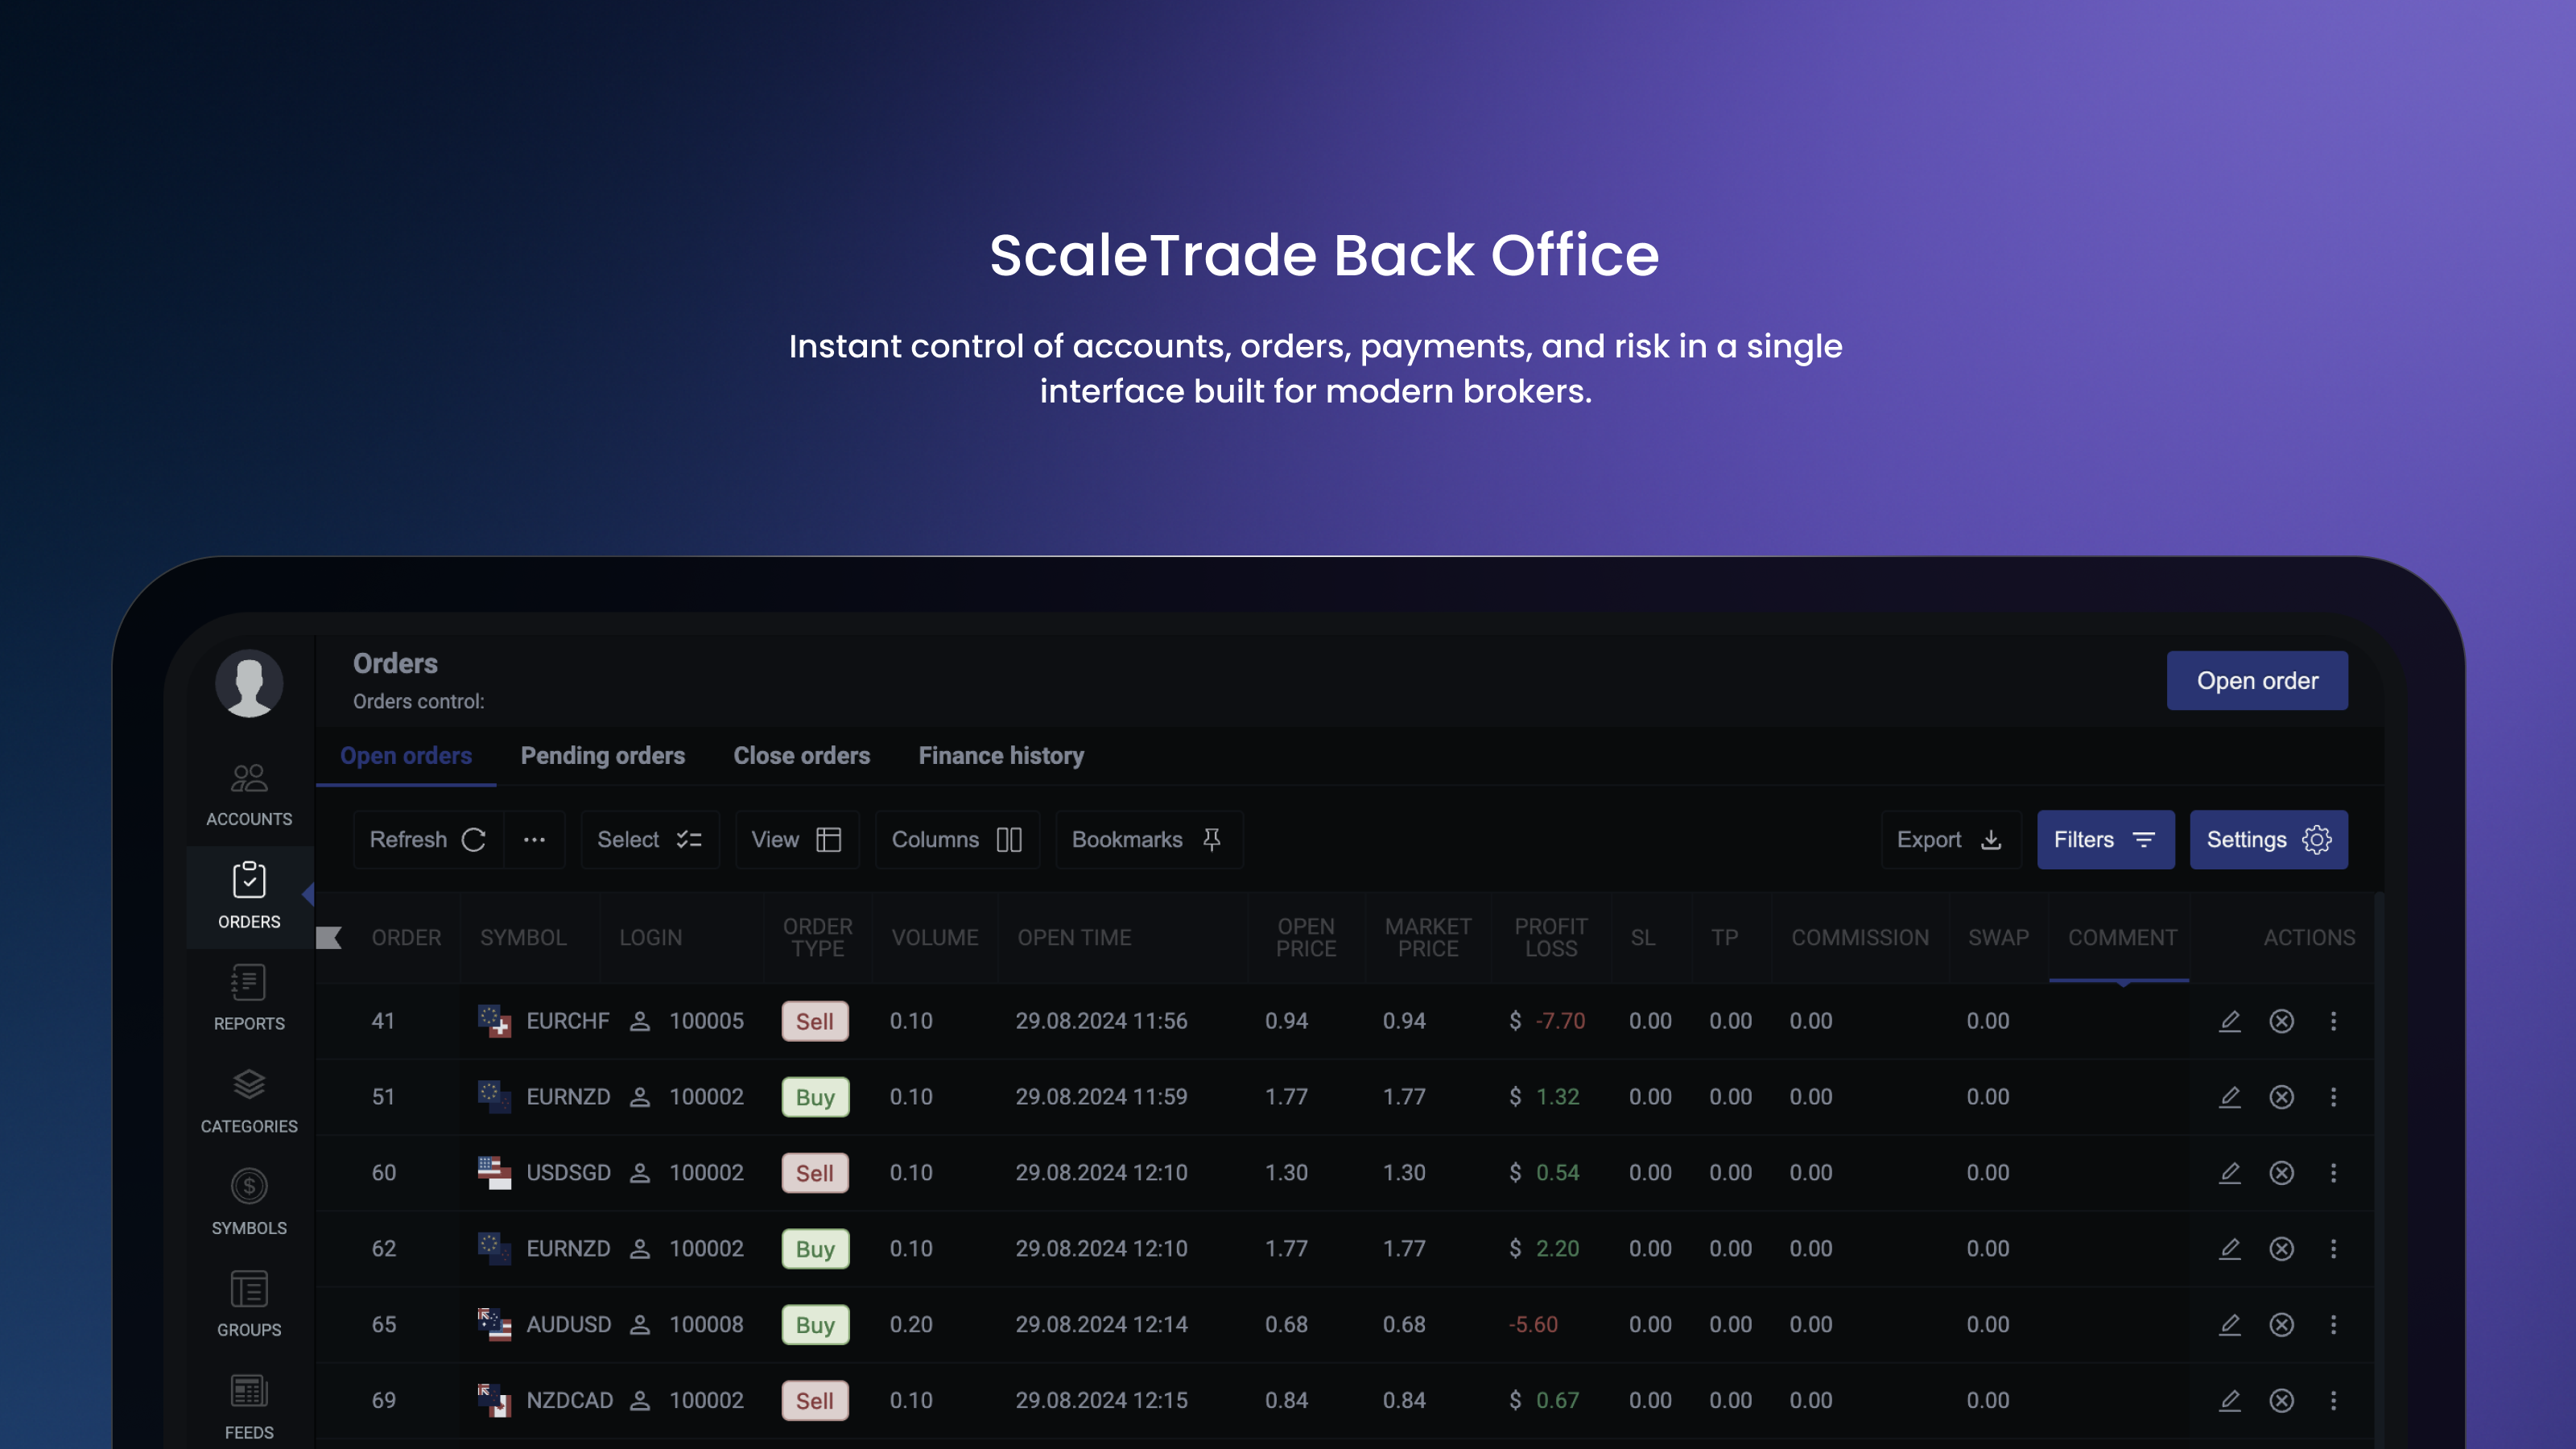Refresh the open orders list
Viewport: 2576px width, 1449px height.
click(427, 839)
